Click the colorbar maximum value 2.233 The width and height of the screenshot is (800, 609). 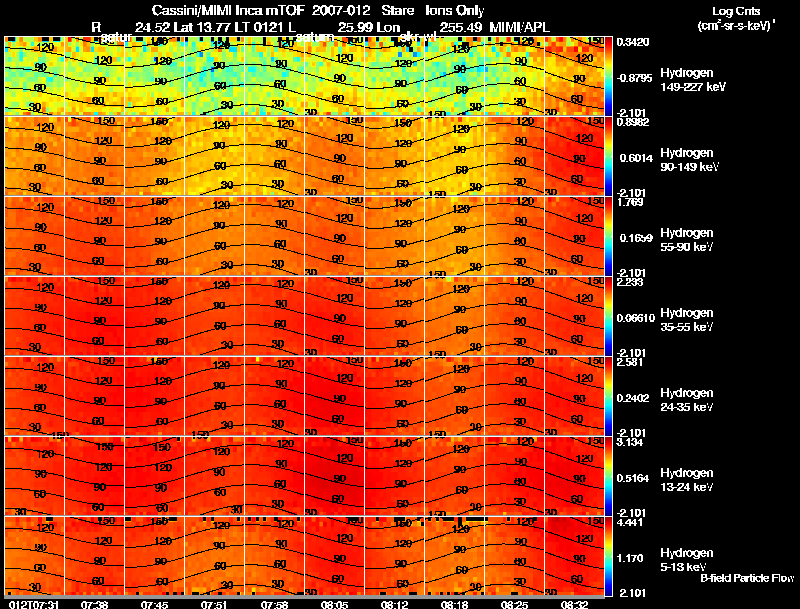630,282
